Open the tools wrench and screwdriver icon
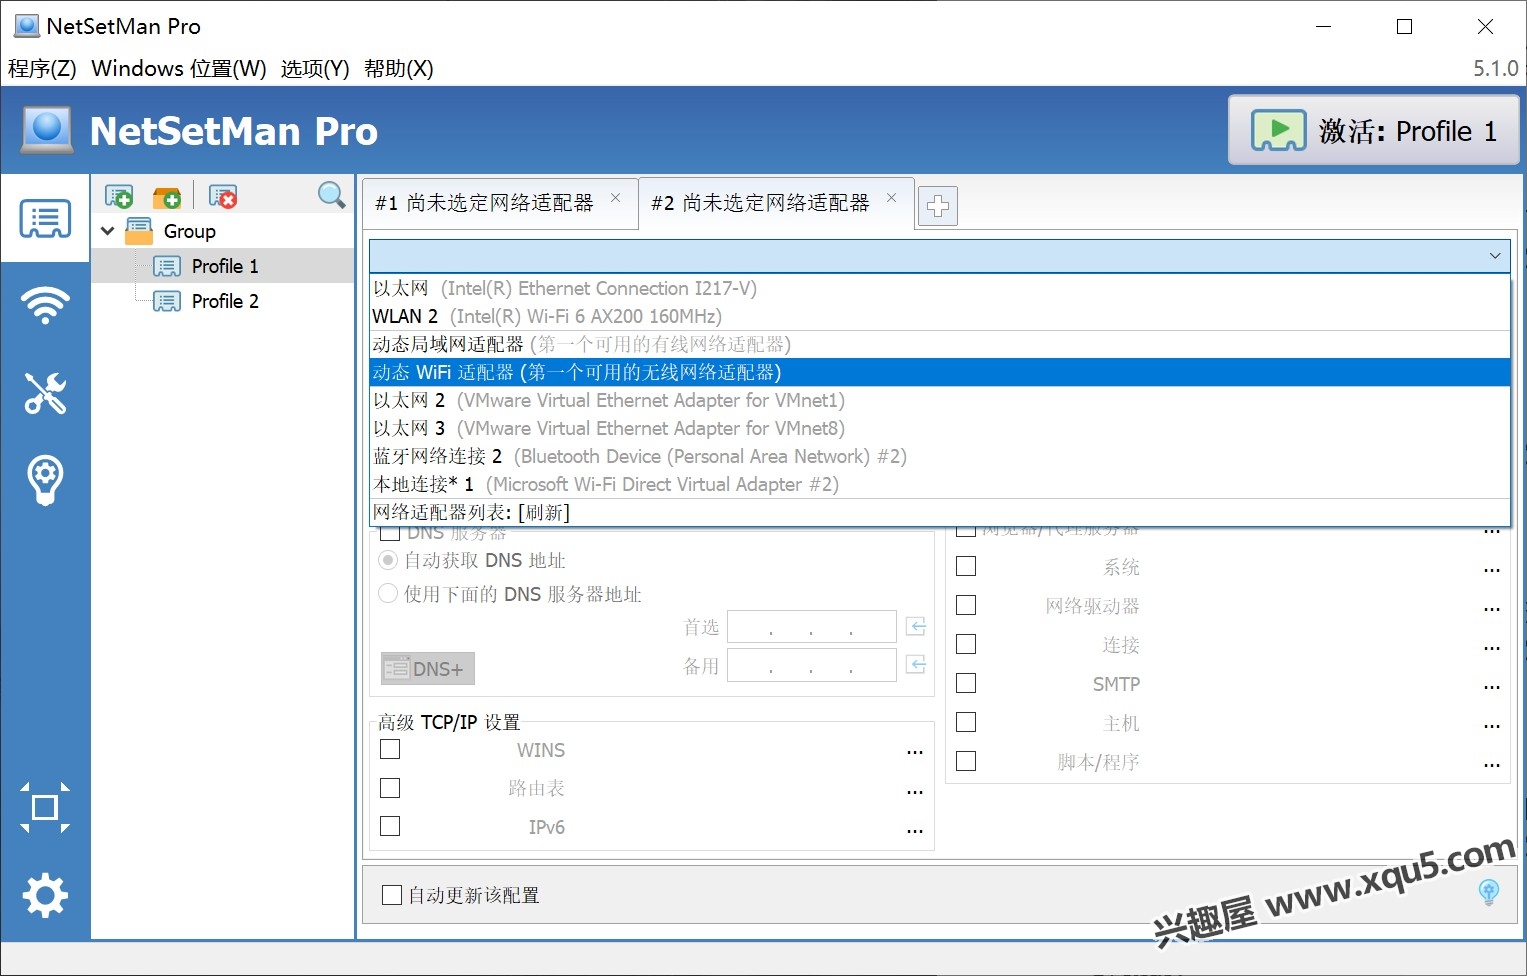This screenshot has width=1527, height=976. pos(45,393)
